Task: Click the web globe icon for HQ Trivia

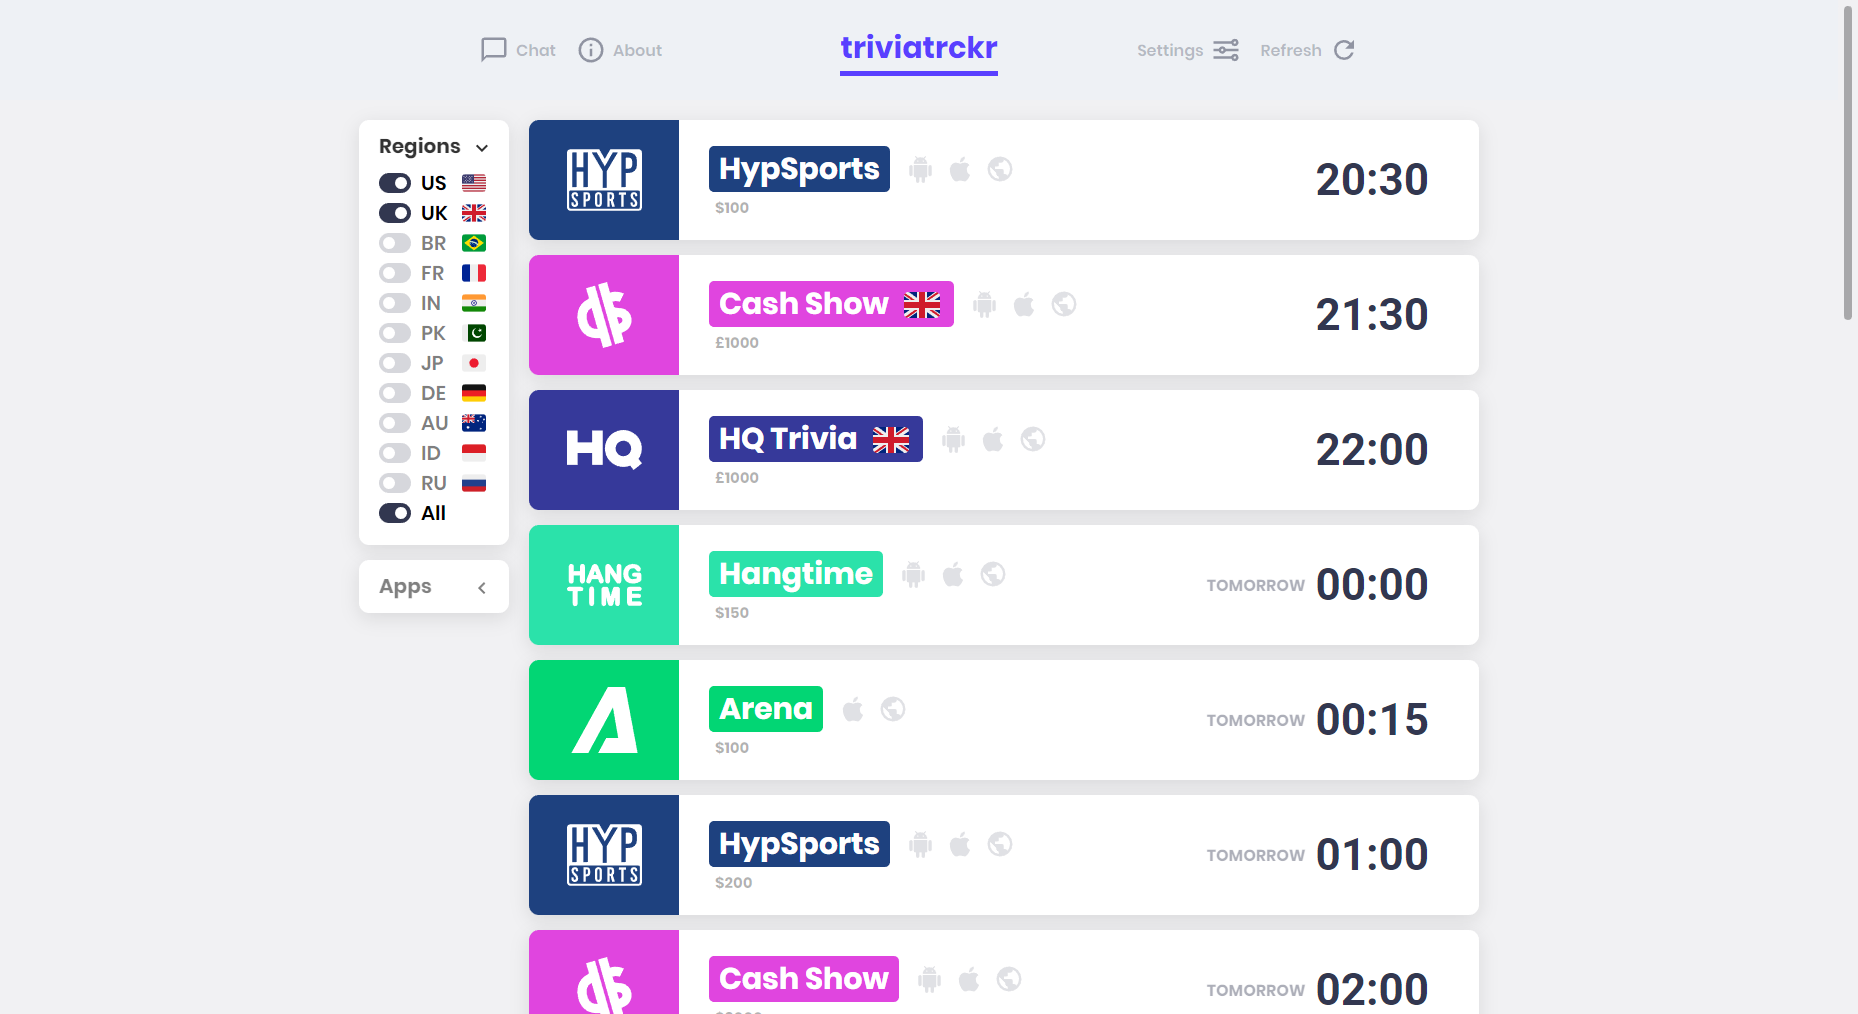Action: coord(1033,439)
